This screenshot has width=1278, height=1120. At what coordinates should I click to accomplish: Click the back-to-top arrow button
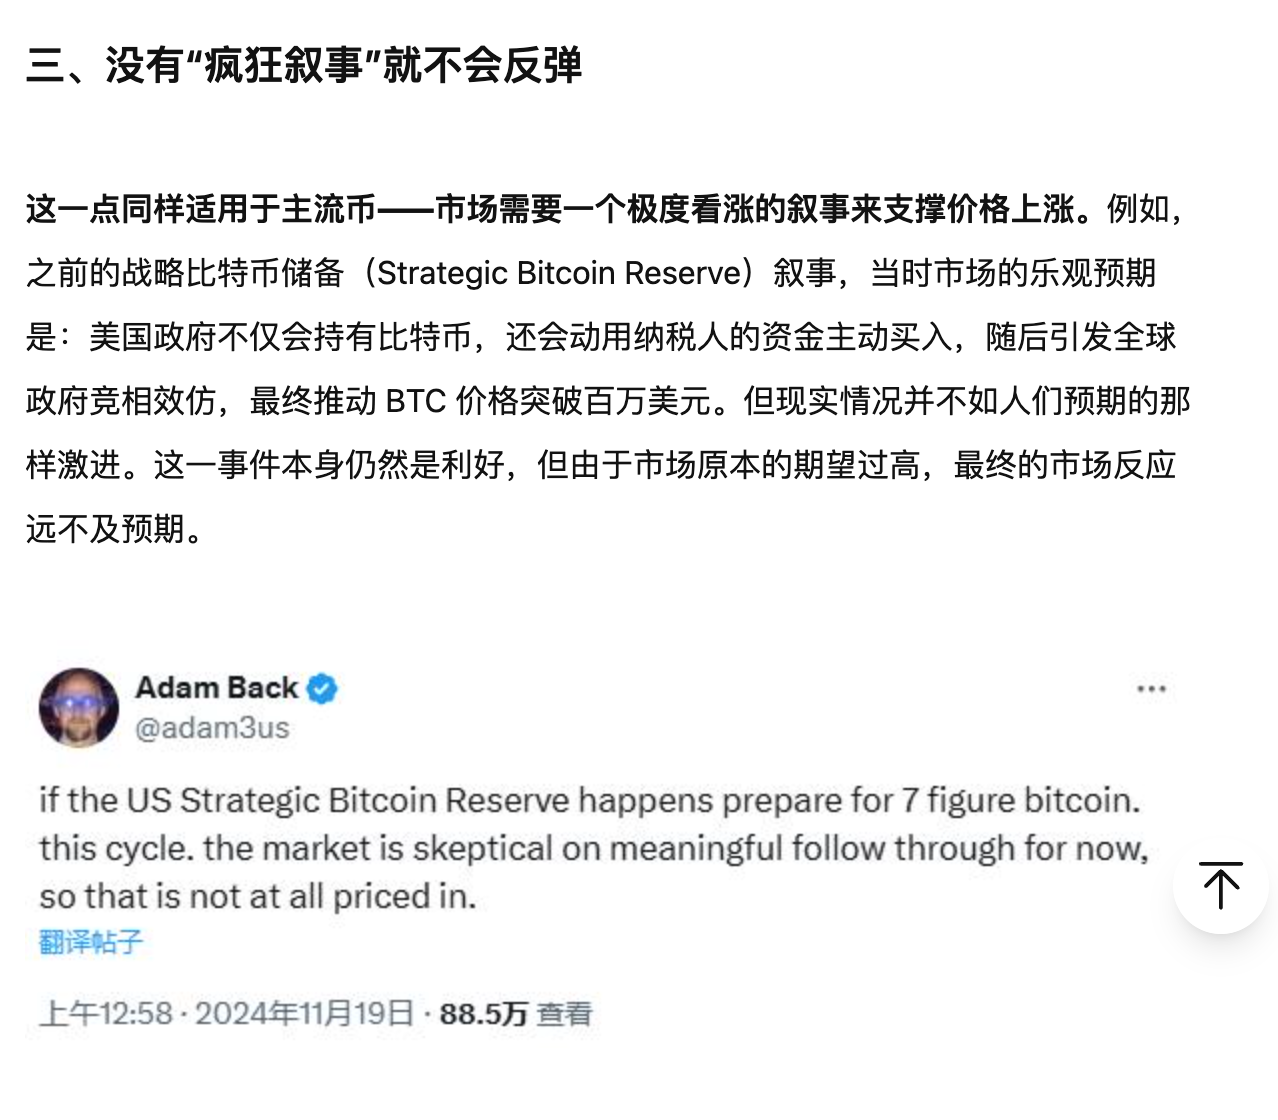(1221, 885)
